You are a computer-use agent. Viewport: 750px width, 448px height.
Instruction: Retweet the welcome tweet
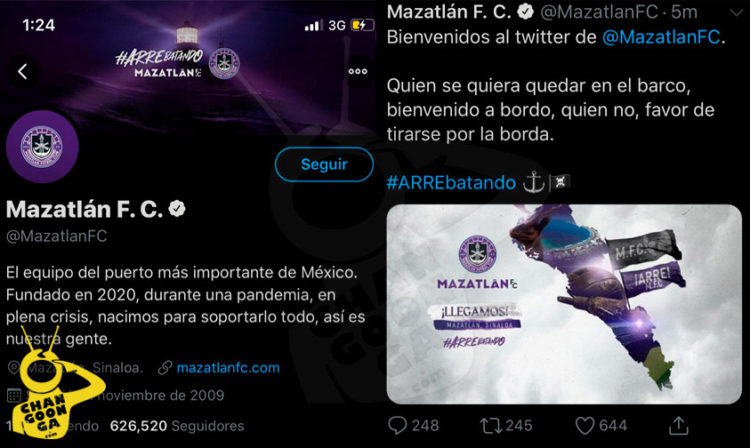point(490,426)
